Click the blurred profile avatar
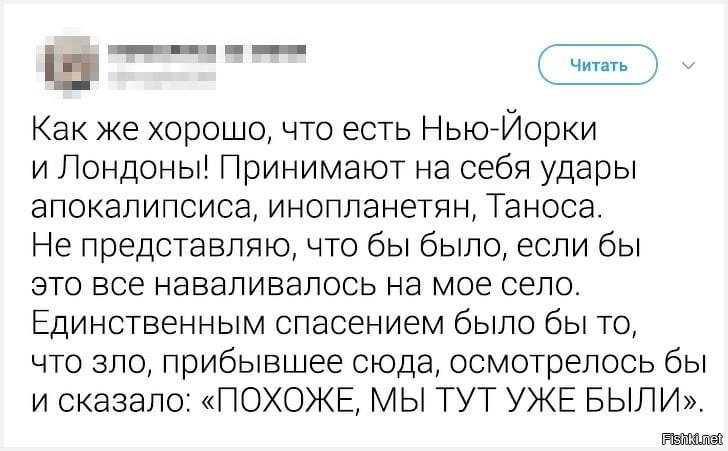 click(68, 64)
